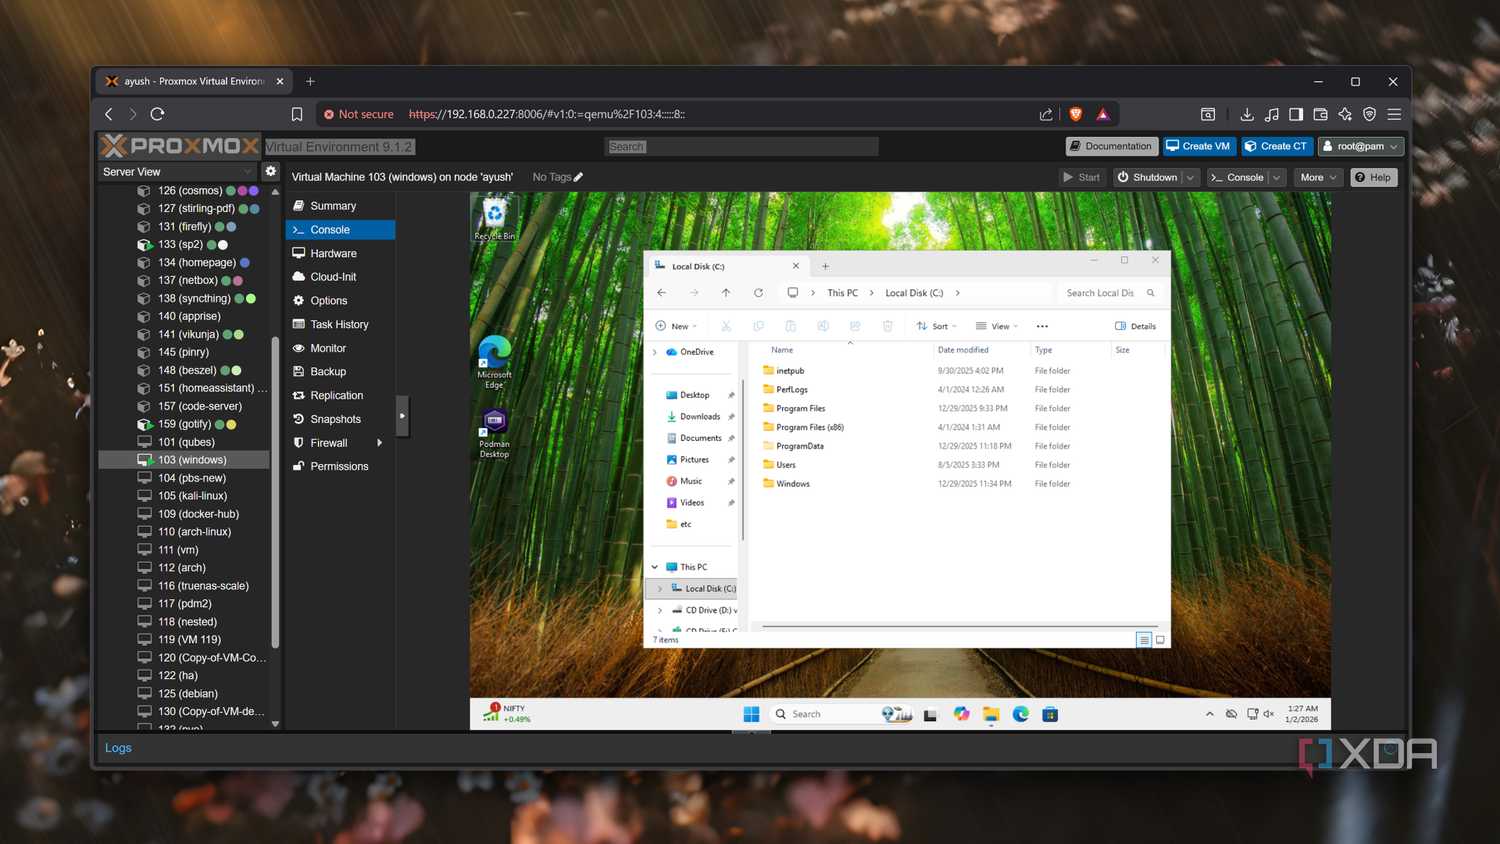Edit VM tags with the pencil icon
This screenshot has height=844, width=1500.
578,177
